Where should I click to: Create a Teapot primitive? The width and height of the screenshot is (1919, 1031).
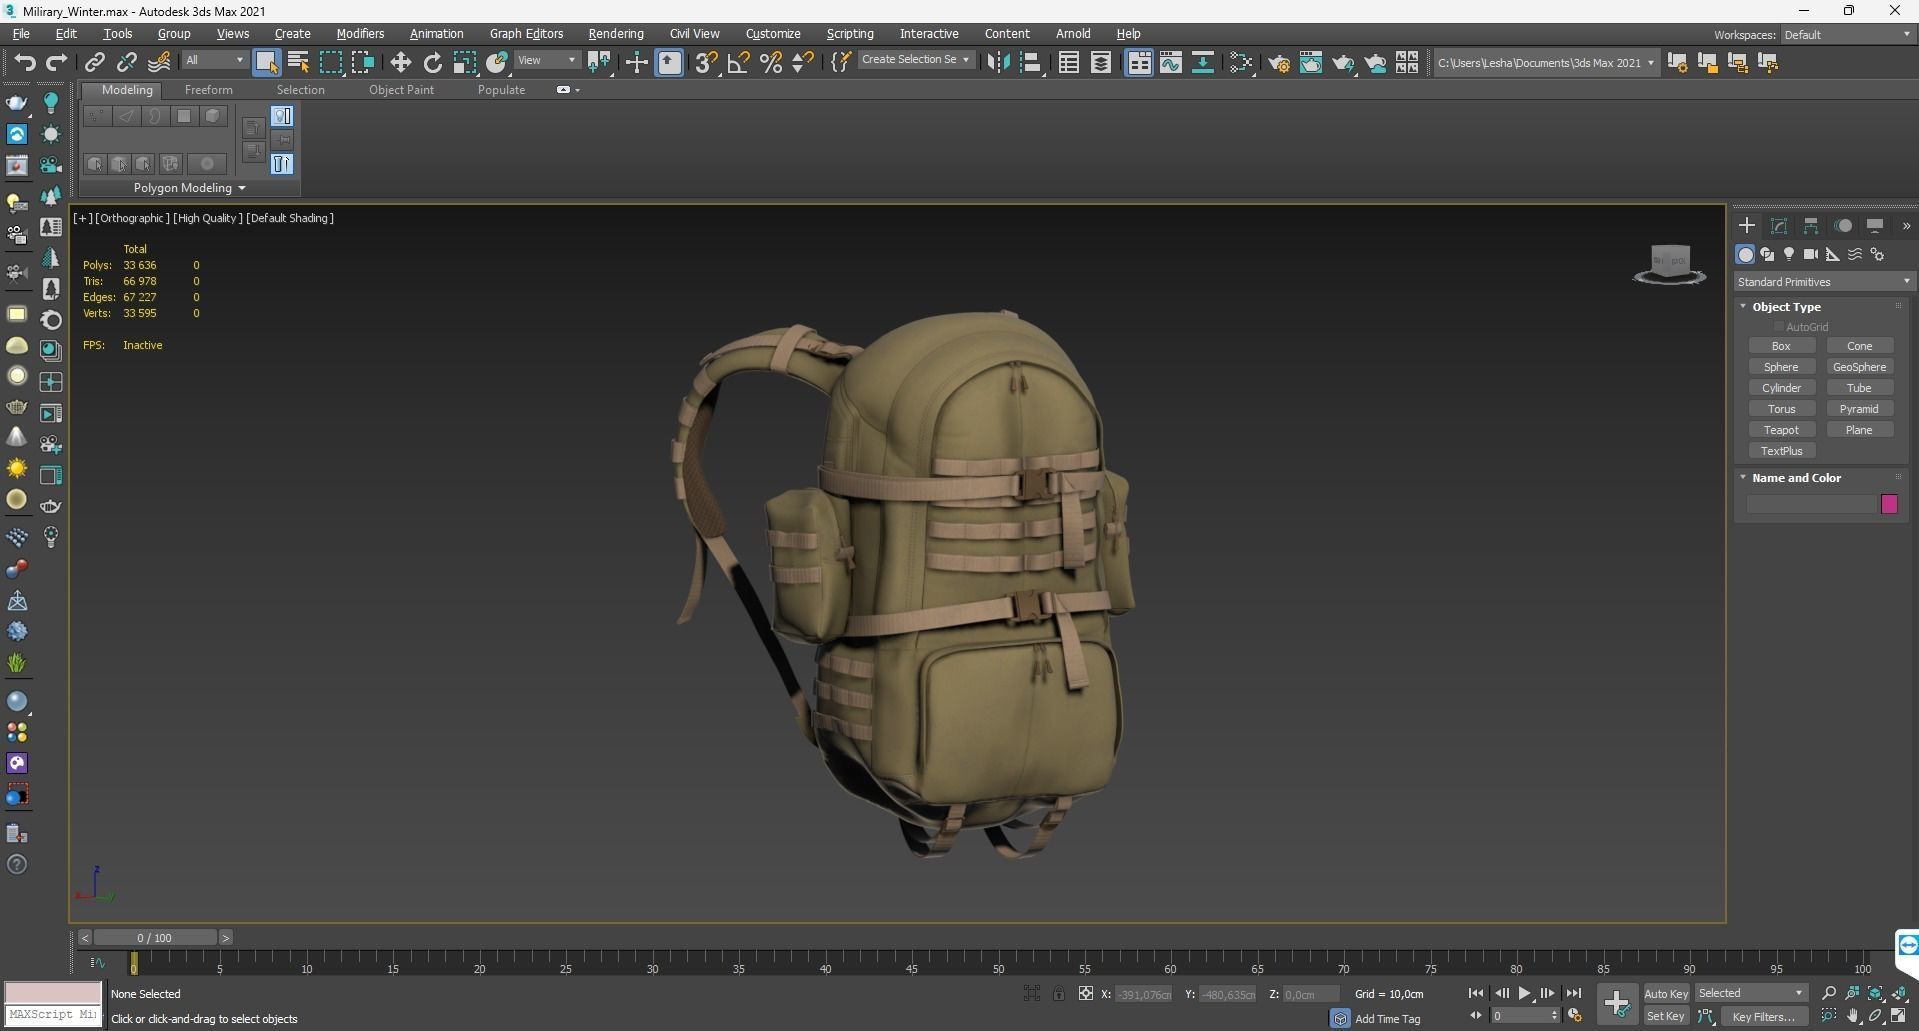click(1781, 430)
